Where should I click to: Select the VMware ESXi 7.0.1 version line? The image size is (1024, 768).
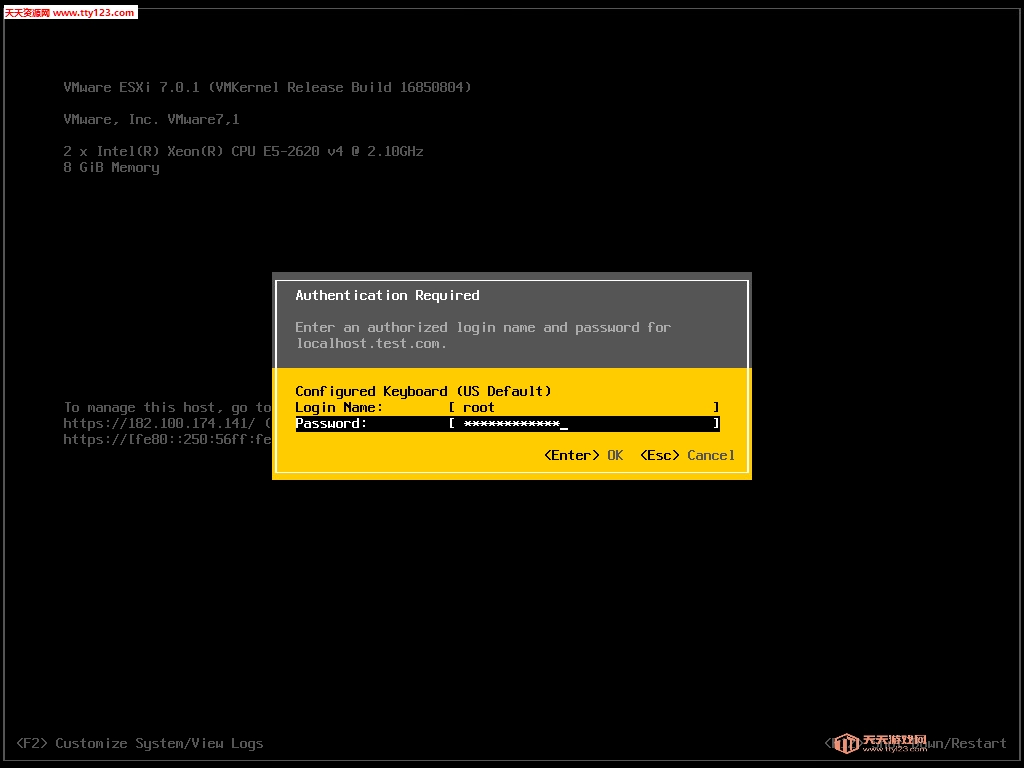(x=267, y=87)
